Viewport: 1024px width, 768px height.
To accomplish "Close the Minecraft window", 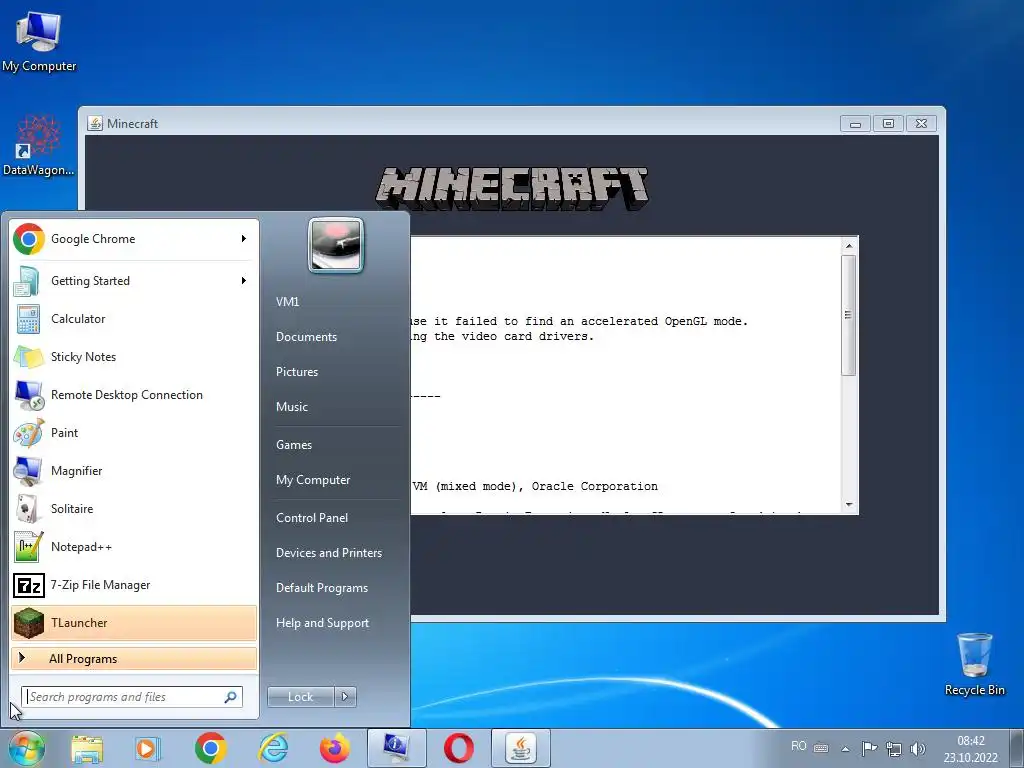I will pos(921,123).
